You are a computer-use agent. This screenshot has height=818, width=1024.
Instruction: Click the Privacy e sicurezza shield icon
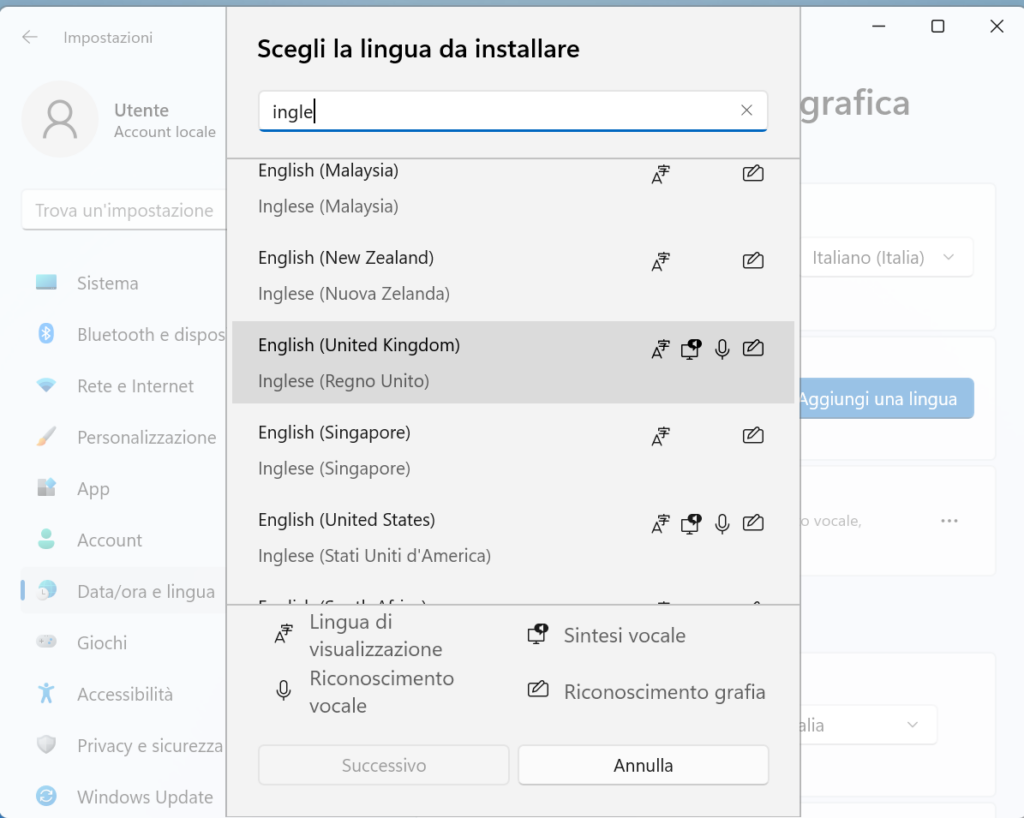point(46,745)
